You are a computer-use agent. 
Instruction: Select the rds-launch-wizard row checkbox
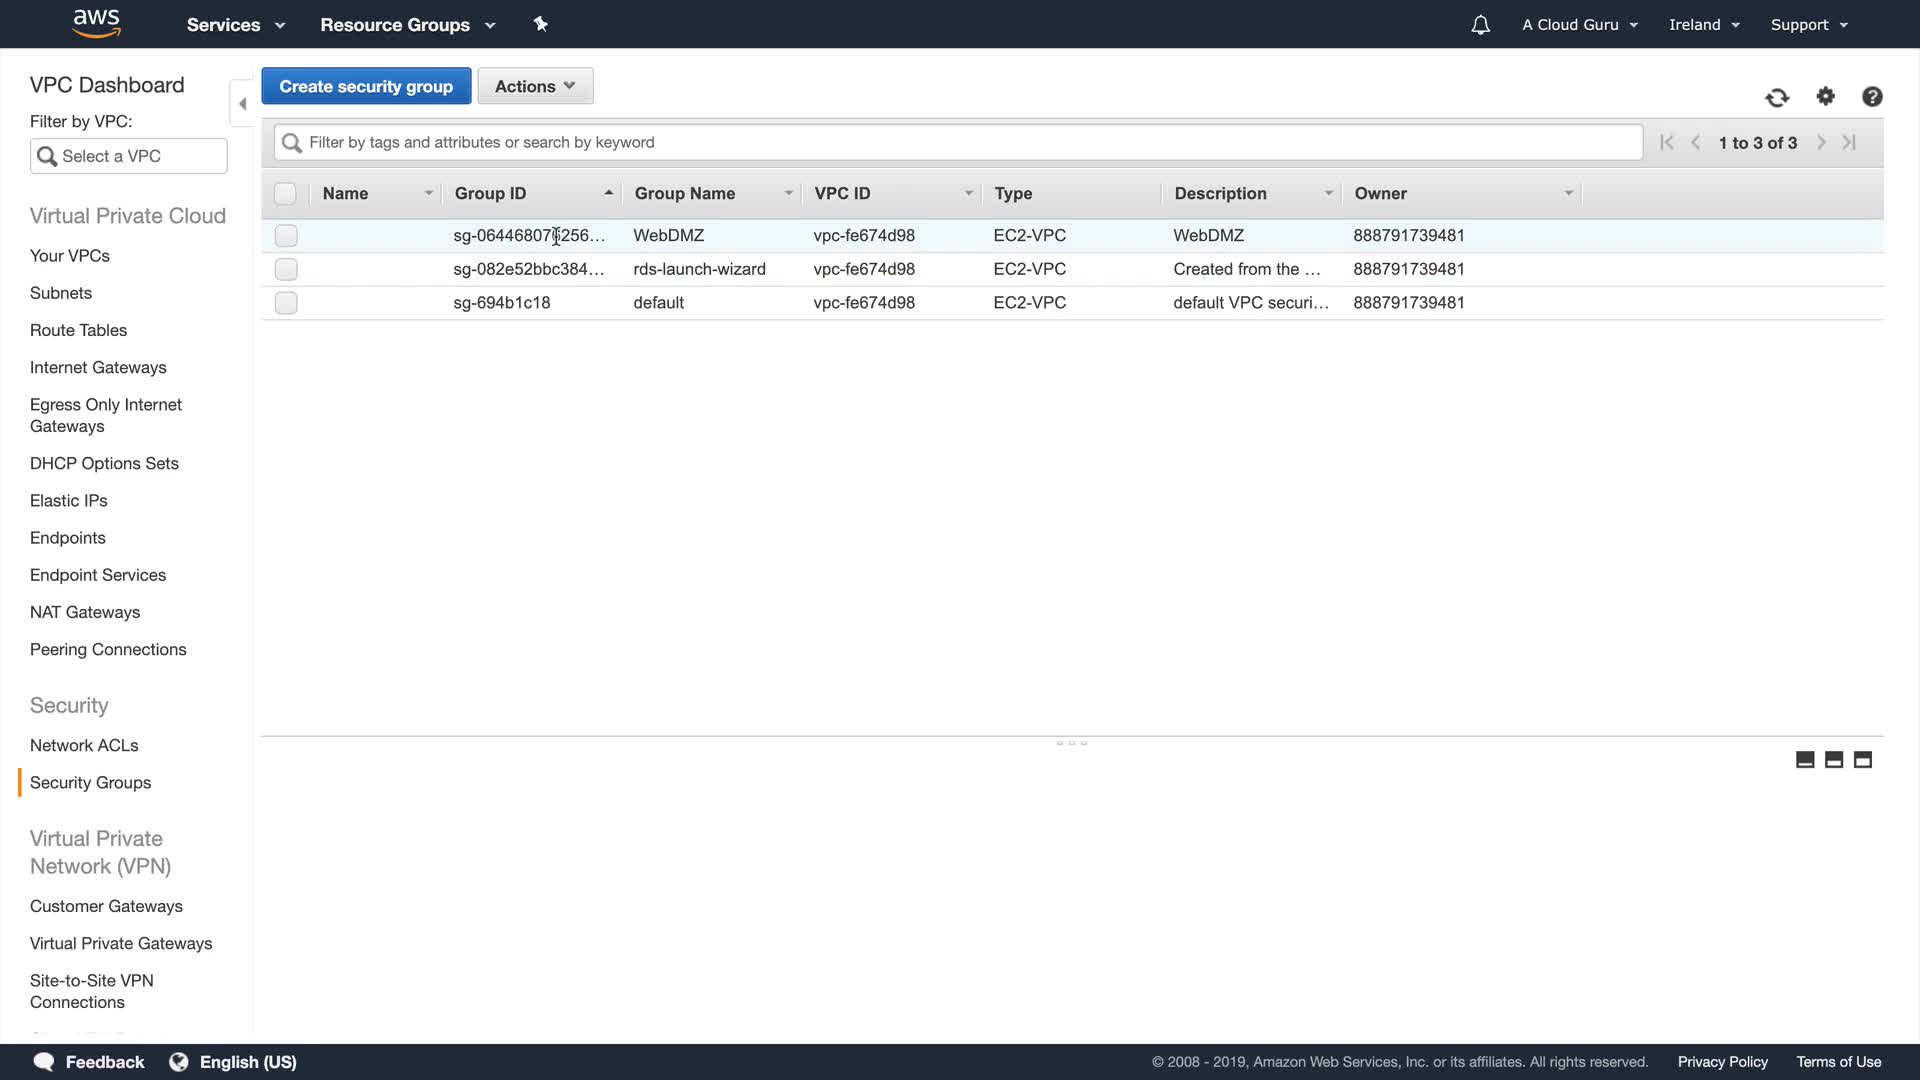click(286, 269)
